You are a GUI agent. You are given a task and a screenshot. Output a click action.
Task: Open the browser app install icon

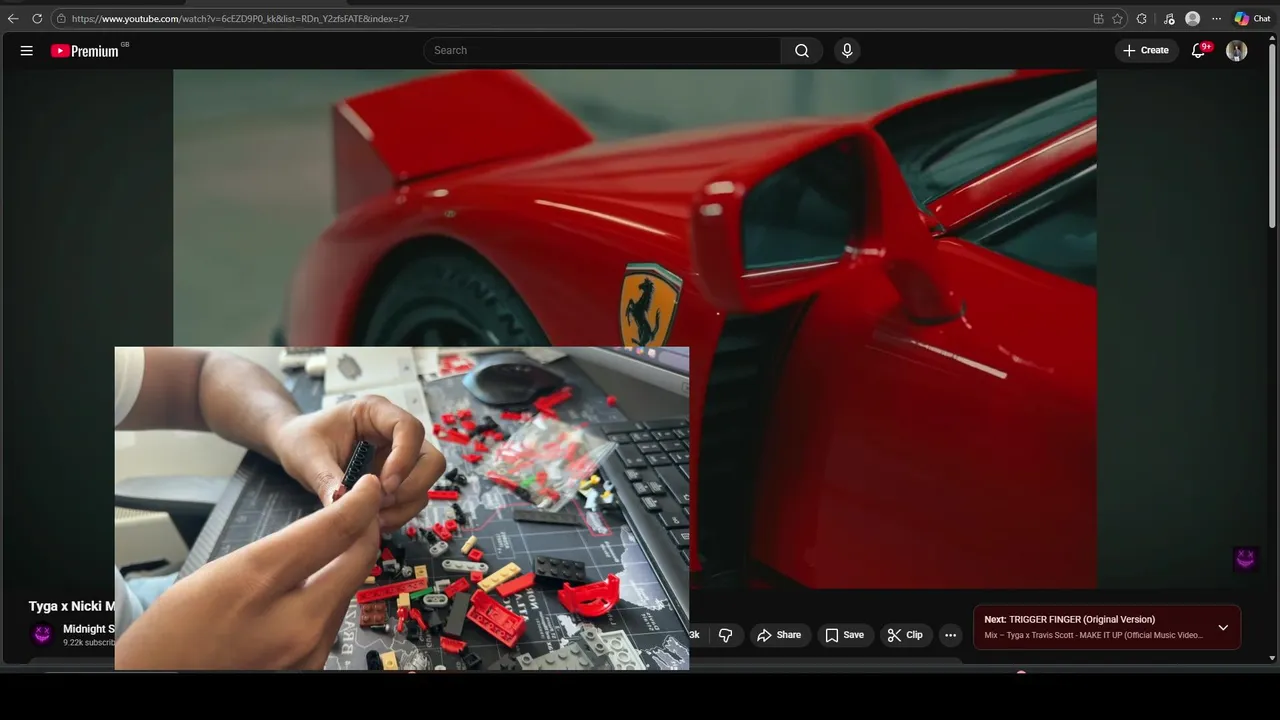coord(1098,19)
